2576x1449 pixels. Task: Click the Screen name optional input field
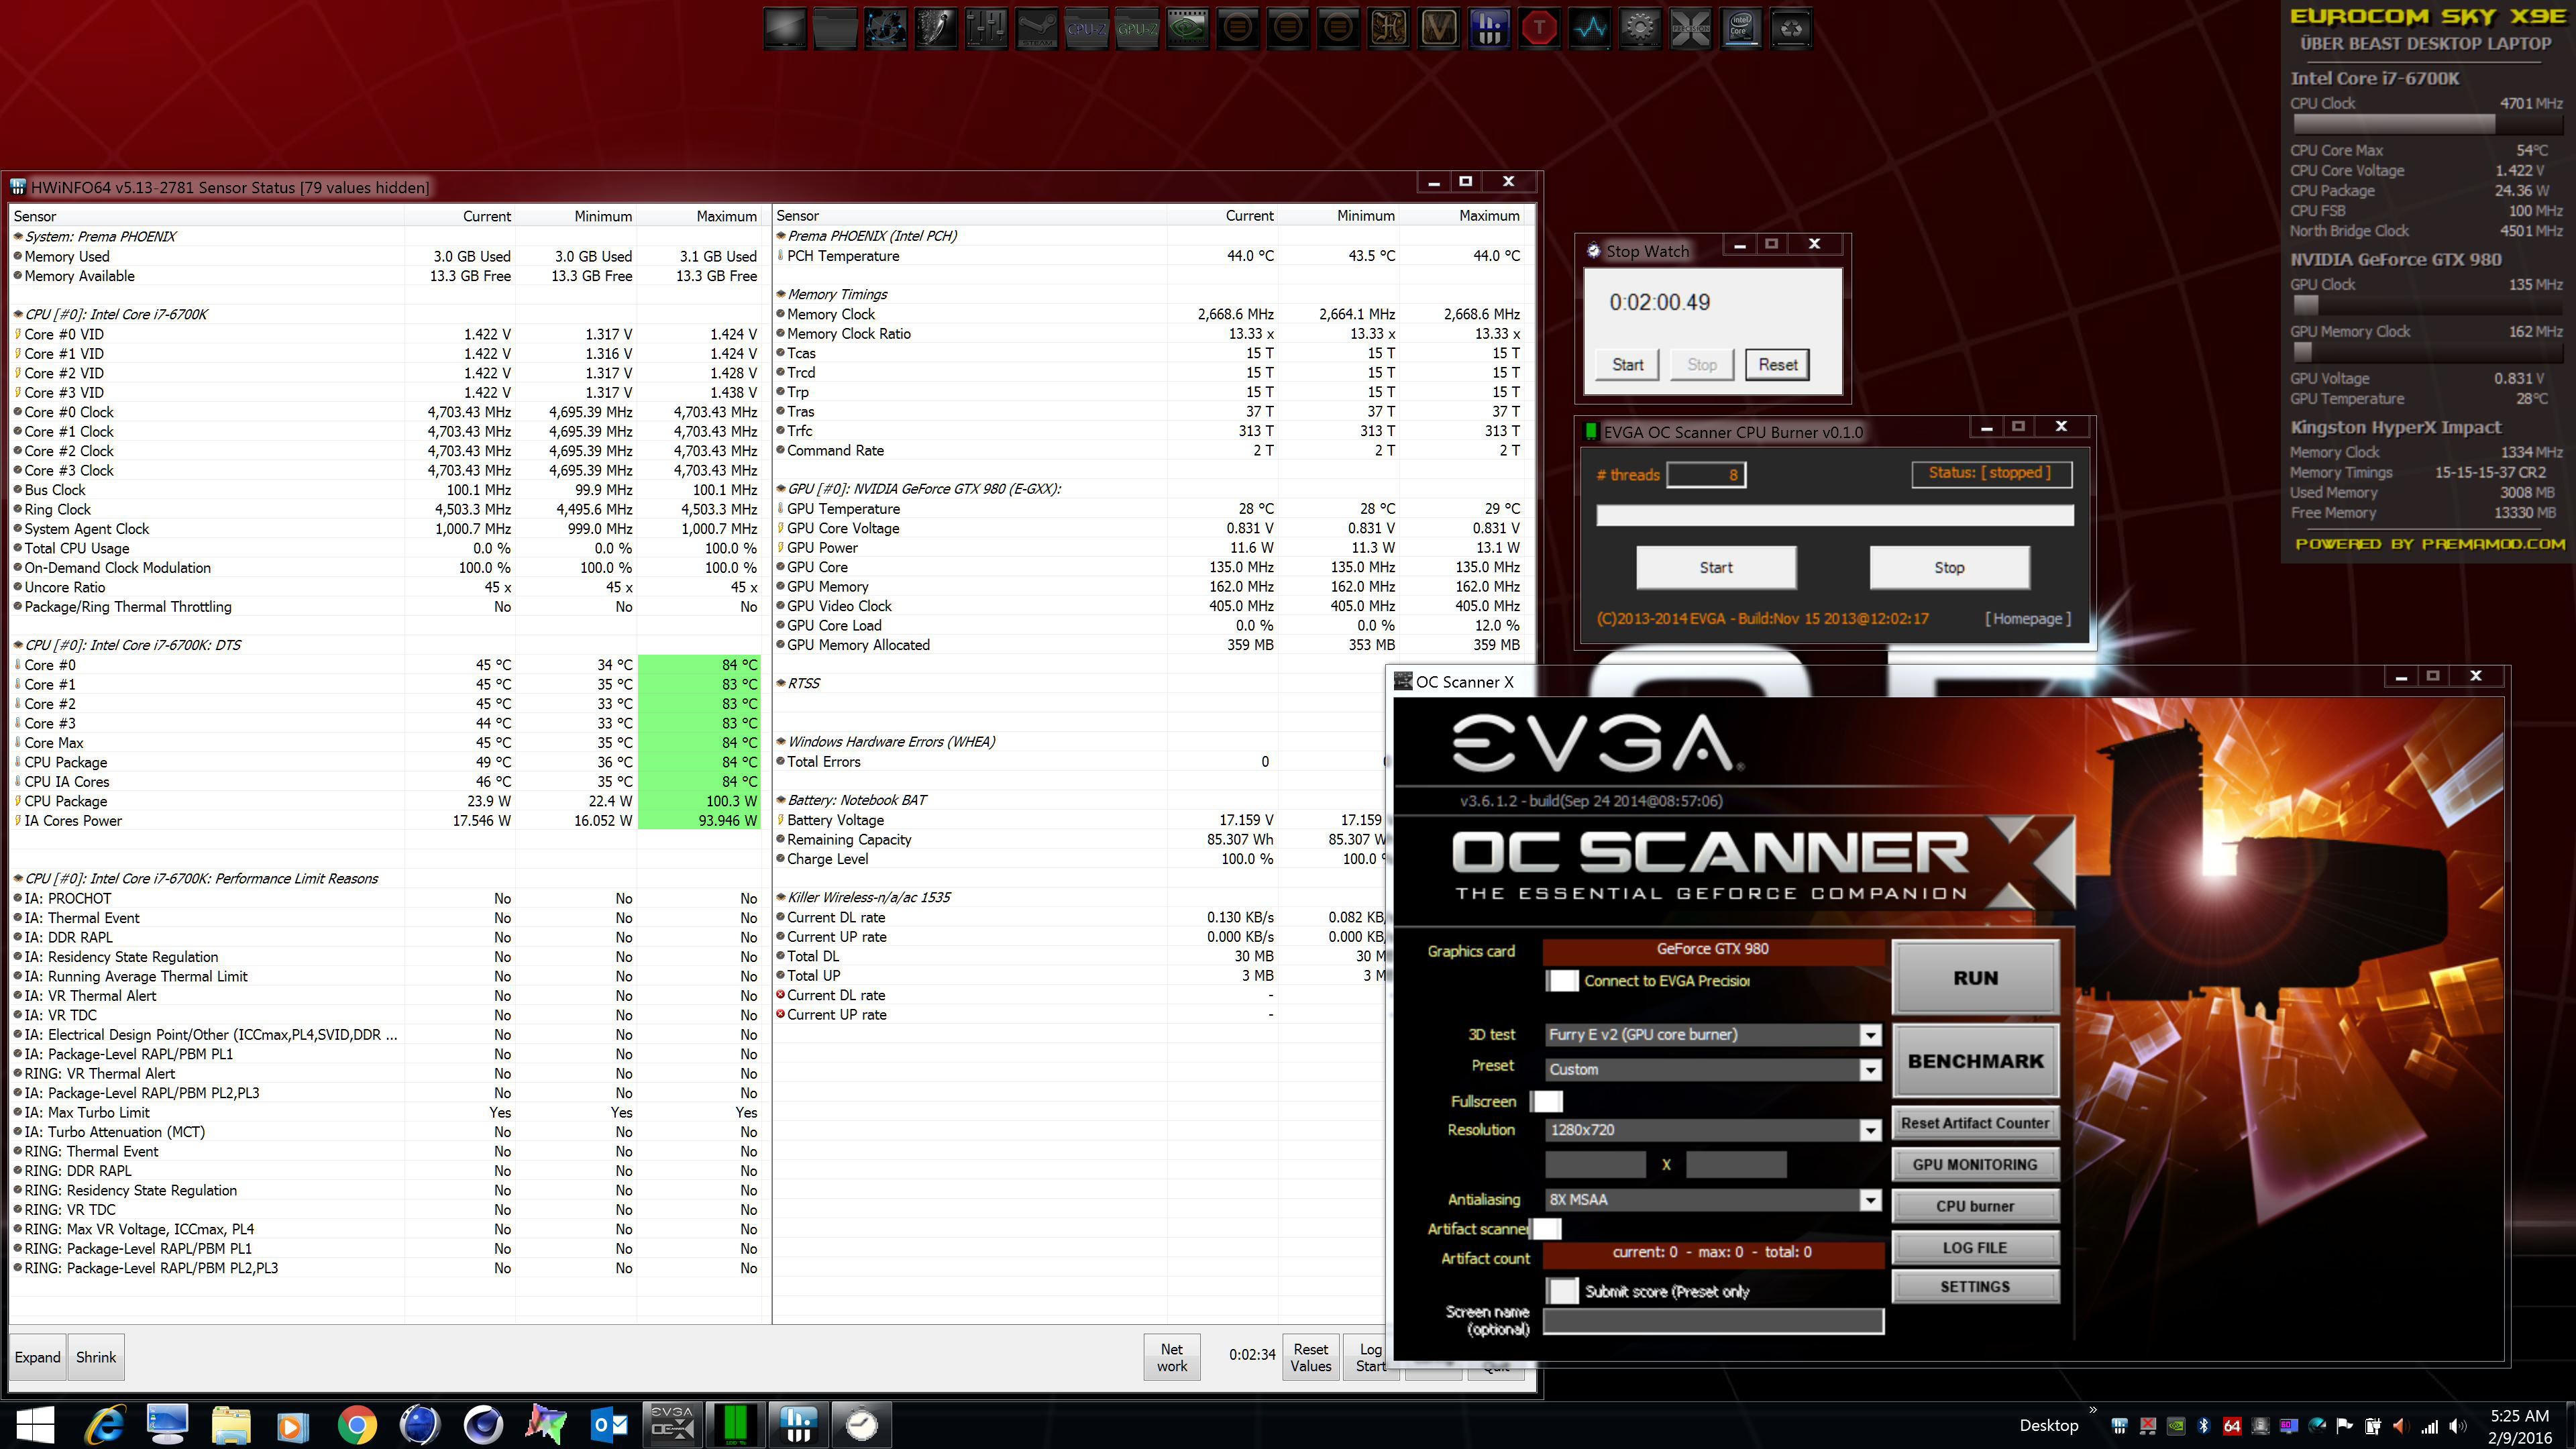click(x=1713, y=1321)
